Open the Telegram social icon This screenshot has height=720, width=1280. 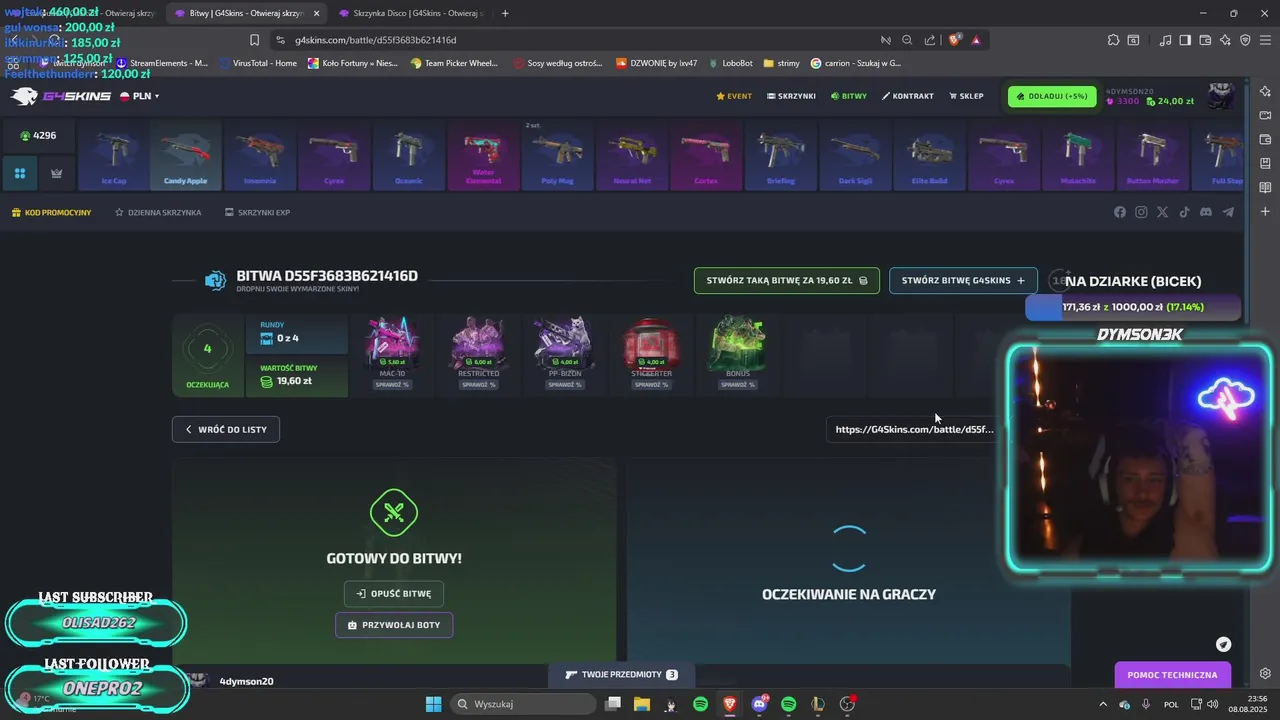pyautogui.click(x=1228, y=212)
